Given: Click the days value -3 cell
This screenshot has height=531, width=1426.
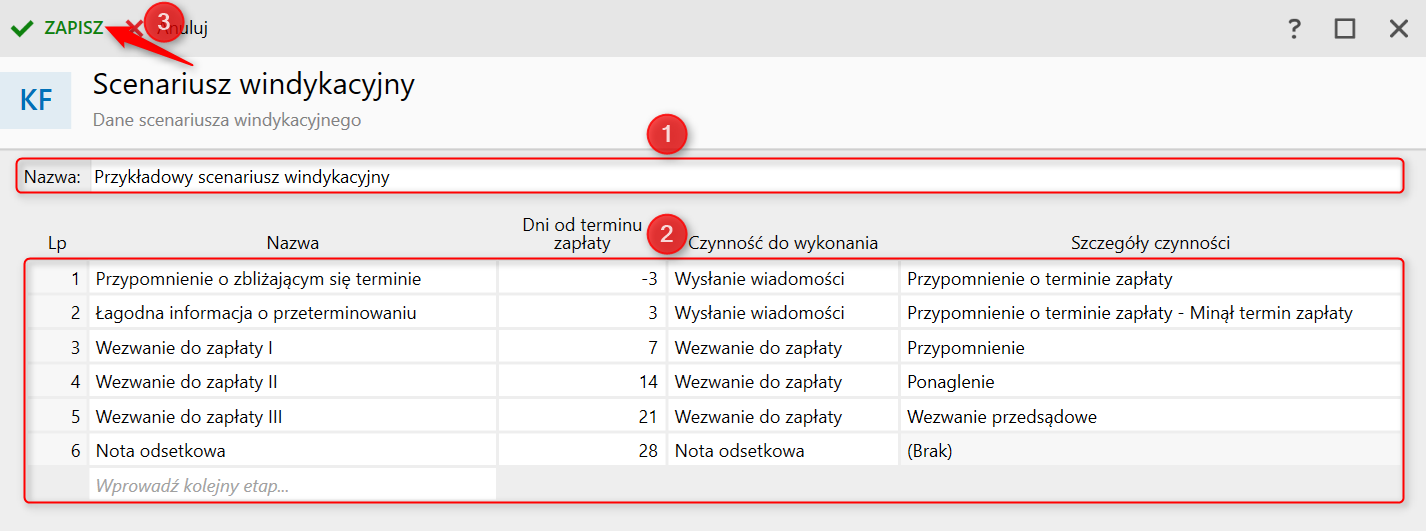Looking at the screenshot, I should click(x=582, y=279).
